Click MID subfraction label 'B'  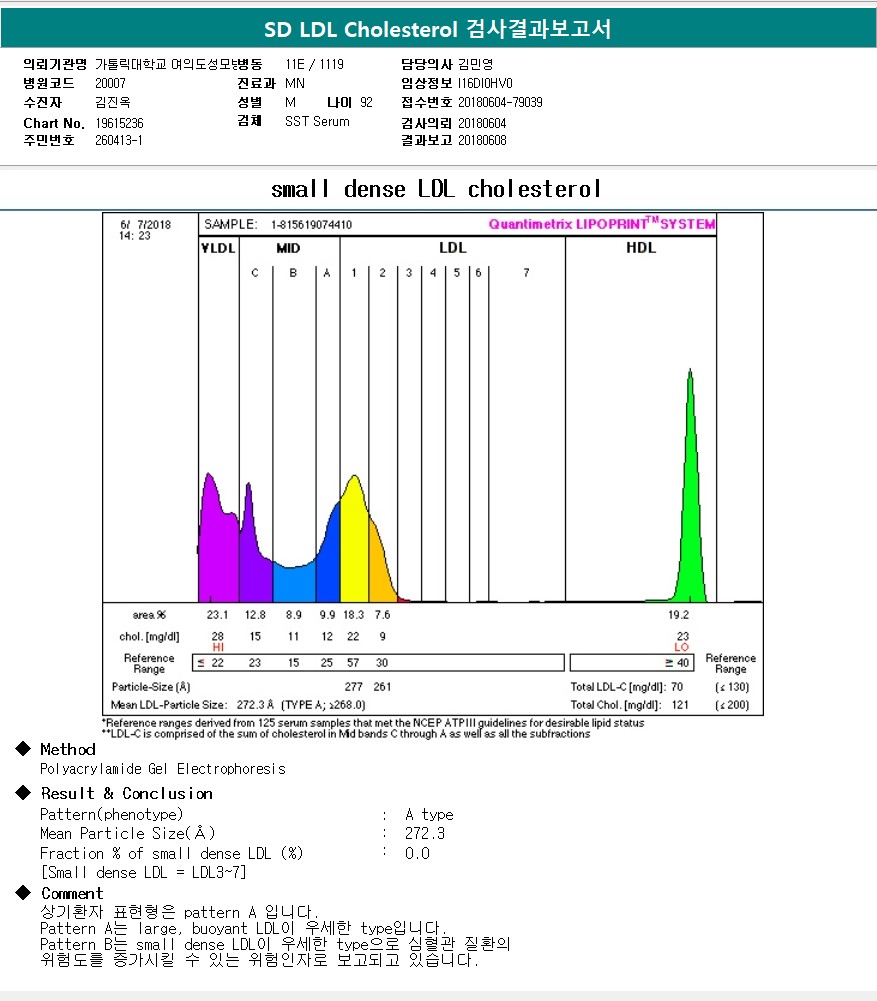pyautogui.click(x=293, y=273)
